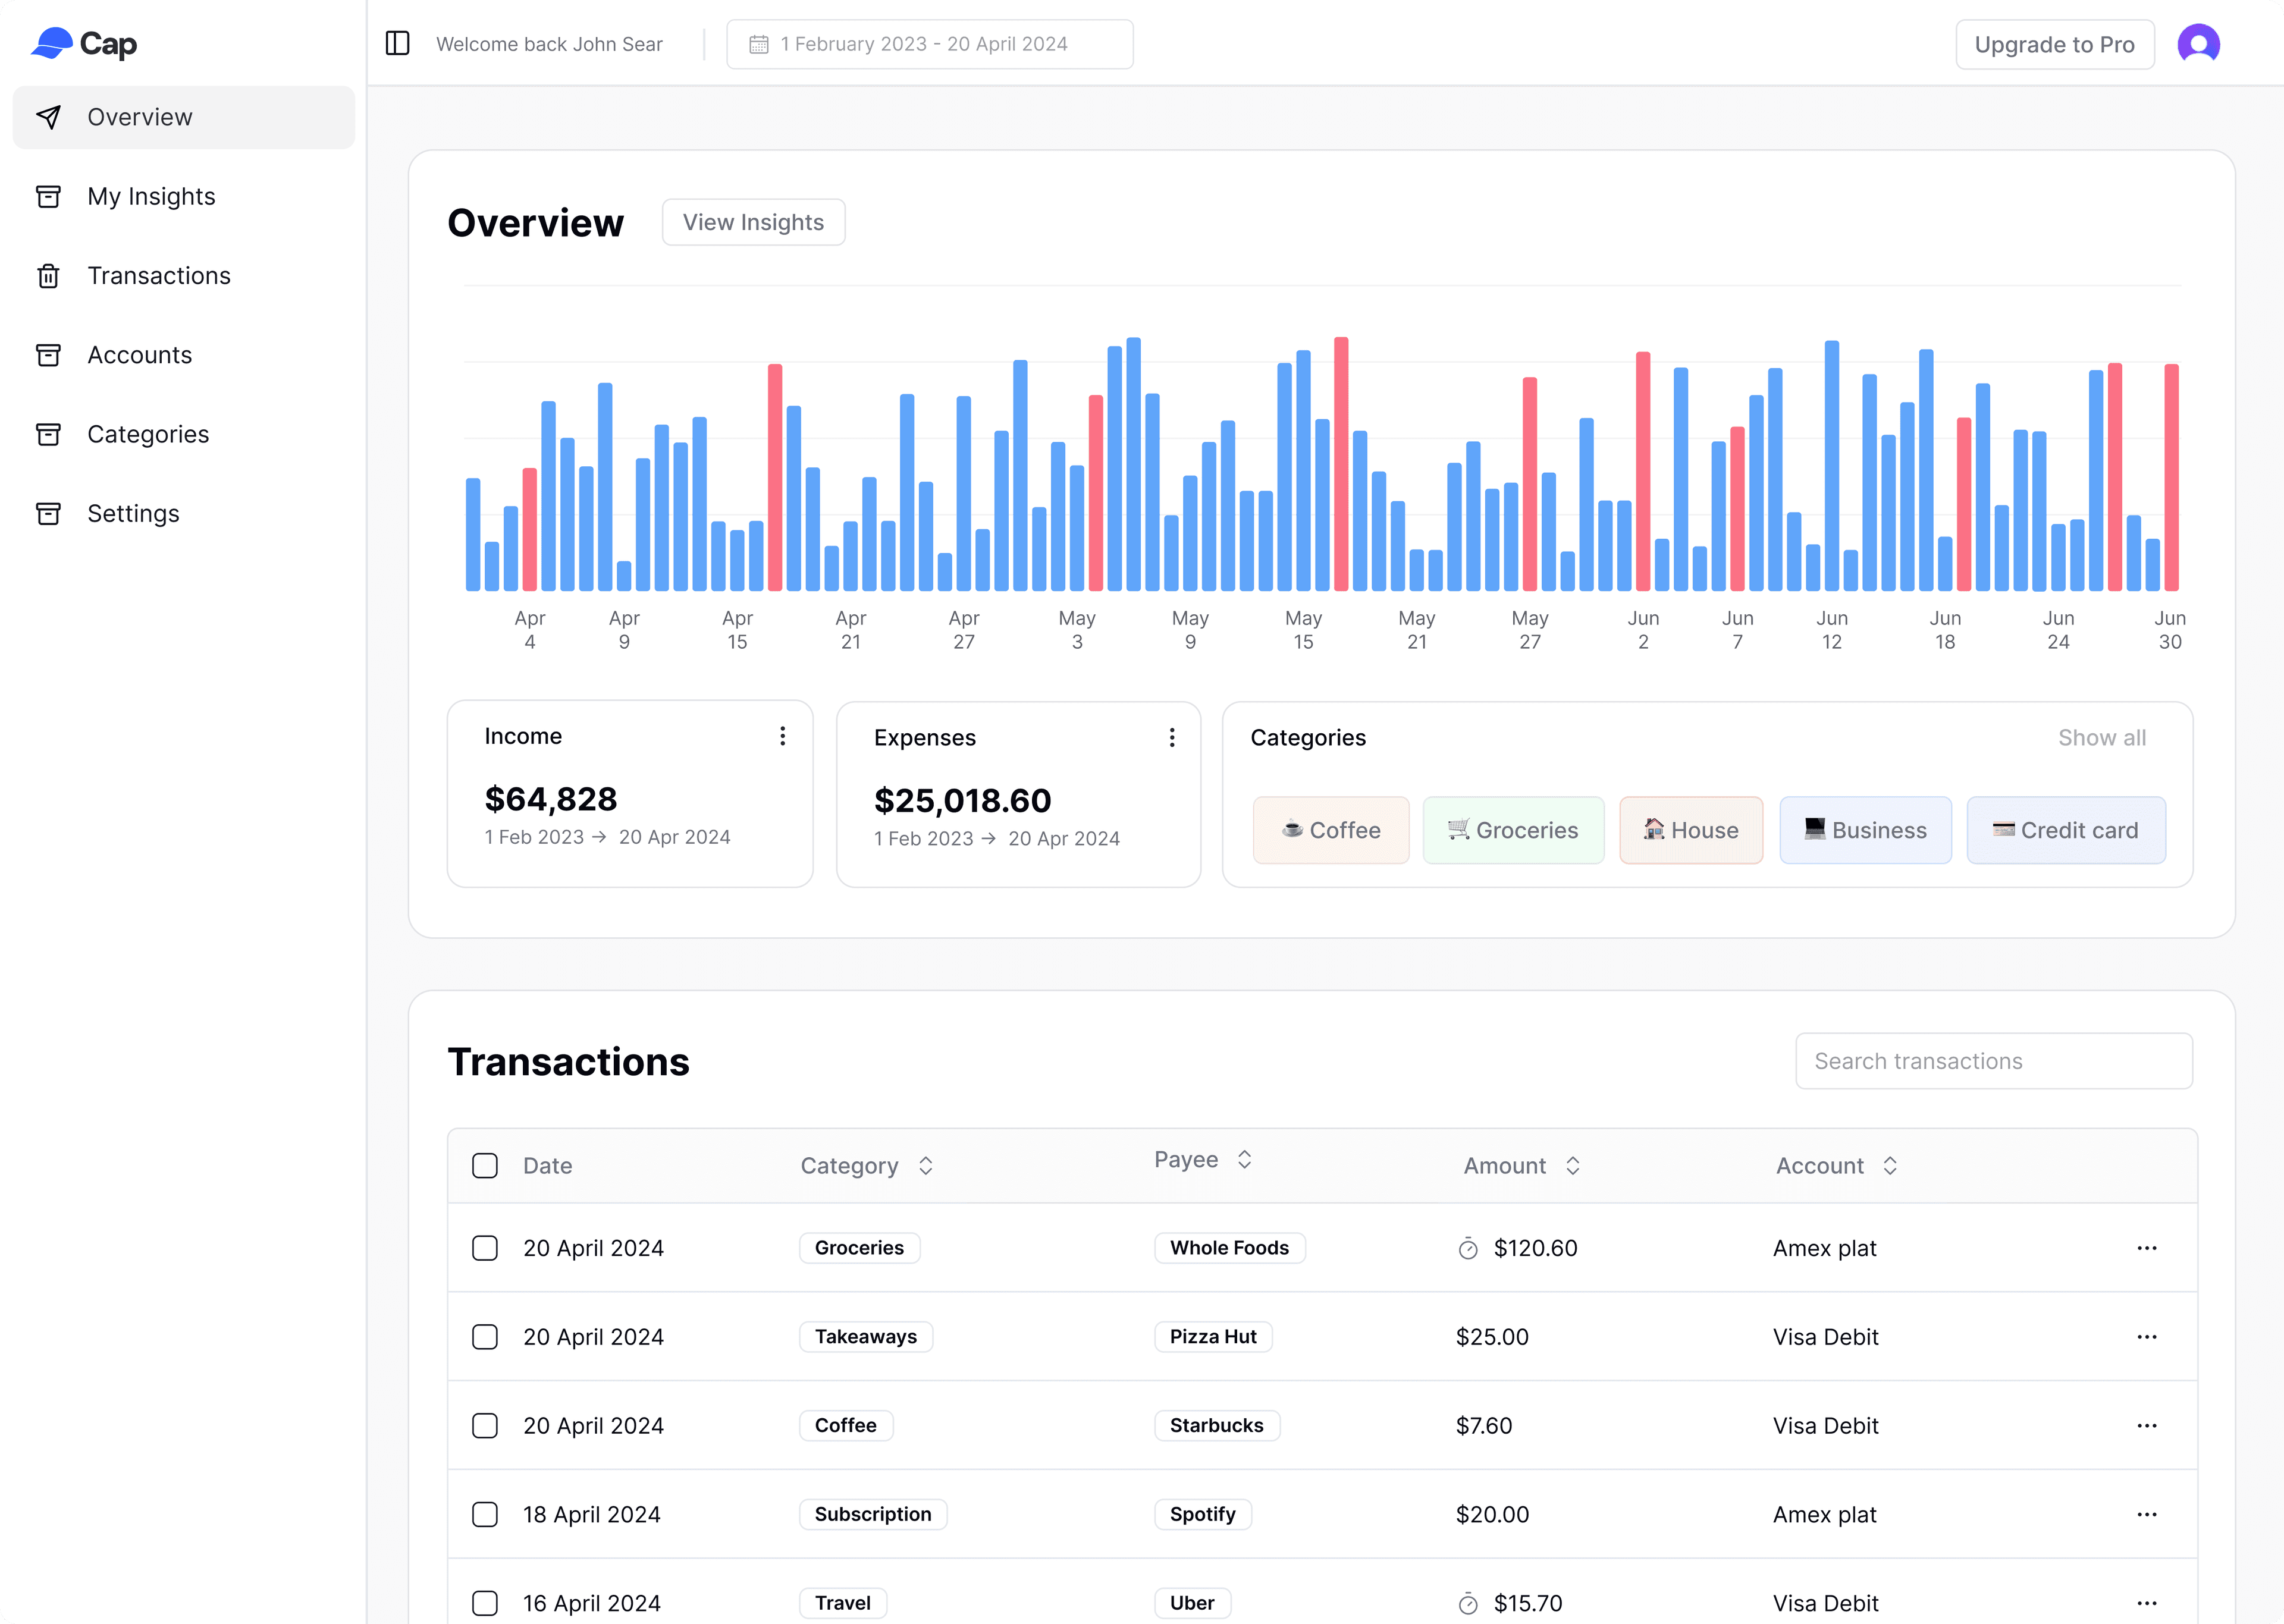The width and height of the screenshot is (2284, 1624).
Task: Toggle the sidebar panel icon
Action: click(x=397, y=43)
